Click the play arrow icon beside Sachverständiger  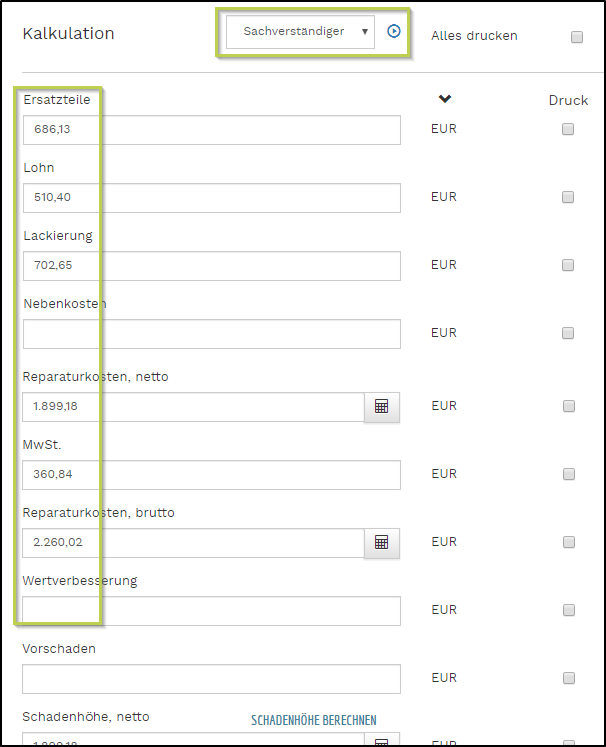click(x=394, y=31)
